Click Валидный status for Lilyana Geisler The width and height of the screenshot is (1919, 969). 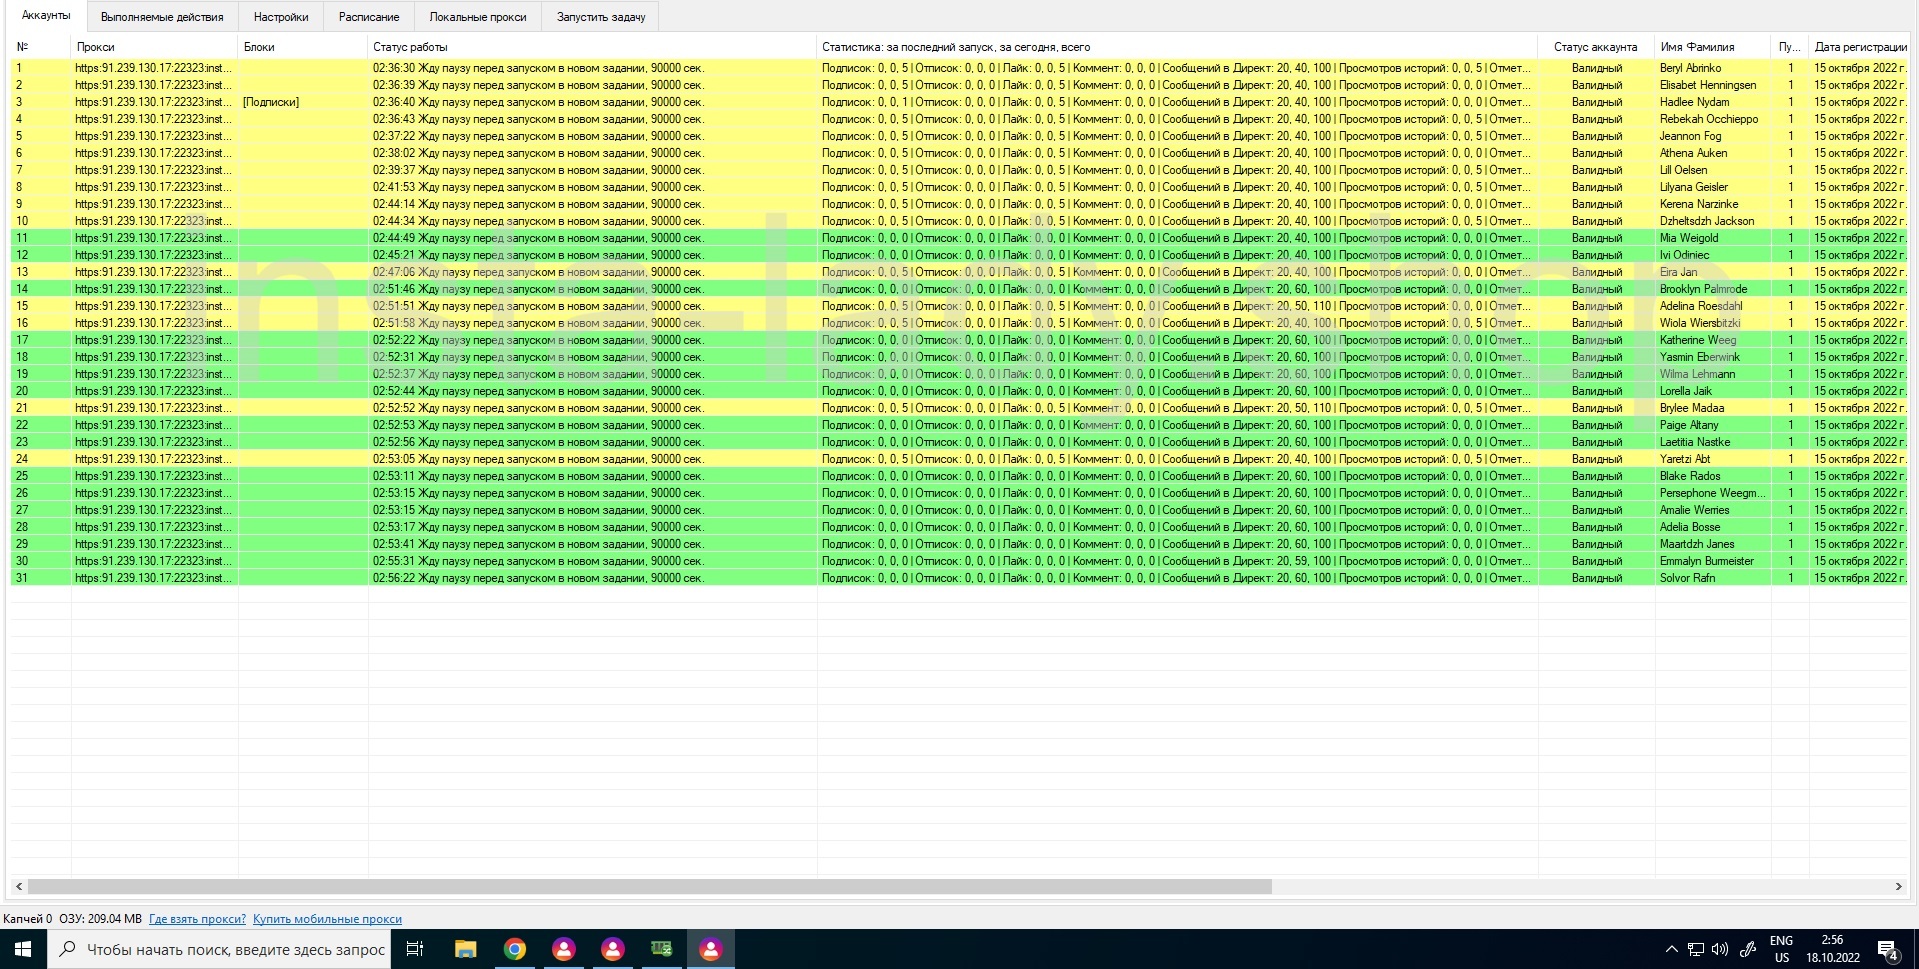click(x=1596, y=187)
